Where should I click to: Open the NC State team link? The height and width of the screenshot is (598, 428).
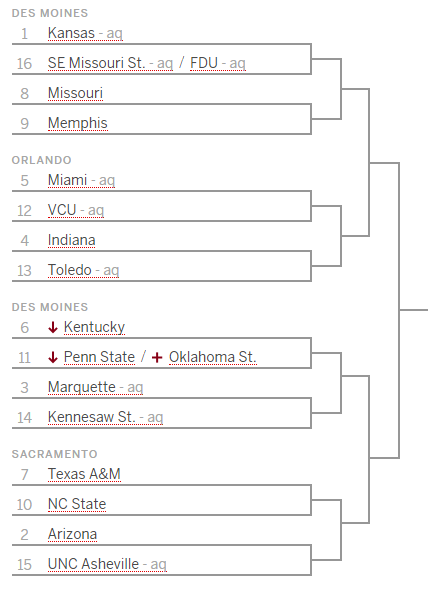tap(77, 504)
